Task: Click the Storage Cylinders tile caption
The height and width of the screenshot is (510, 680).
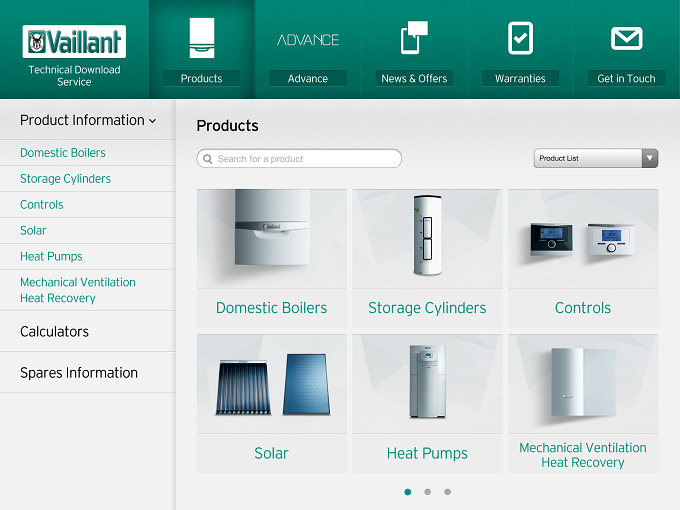Action: (x=427, y=308)
